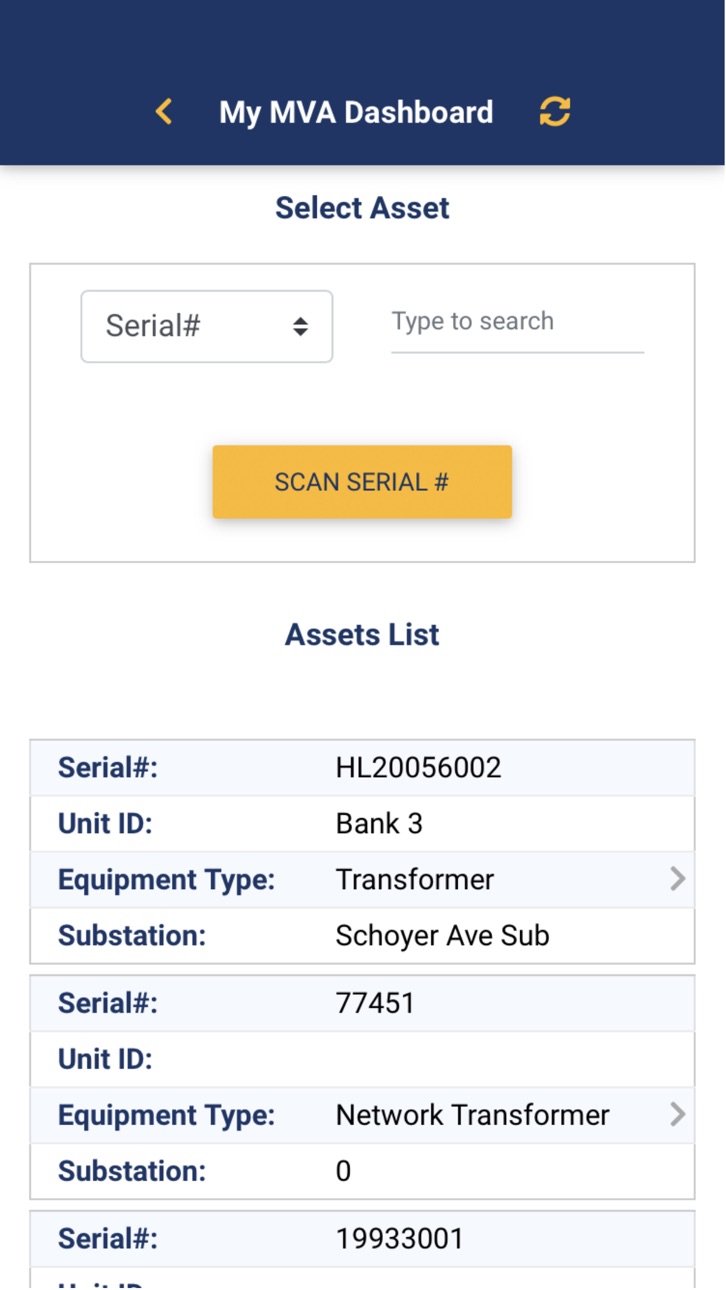Focus the Type to search field
Viewport: 726px width, 1290px height.
click(x=517, y=322)
